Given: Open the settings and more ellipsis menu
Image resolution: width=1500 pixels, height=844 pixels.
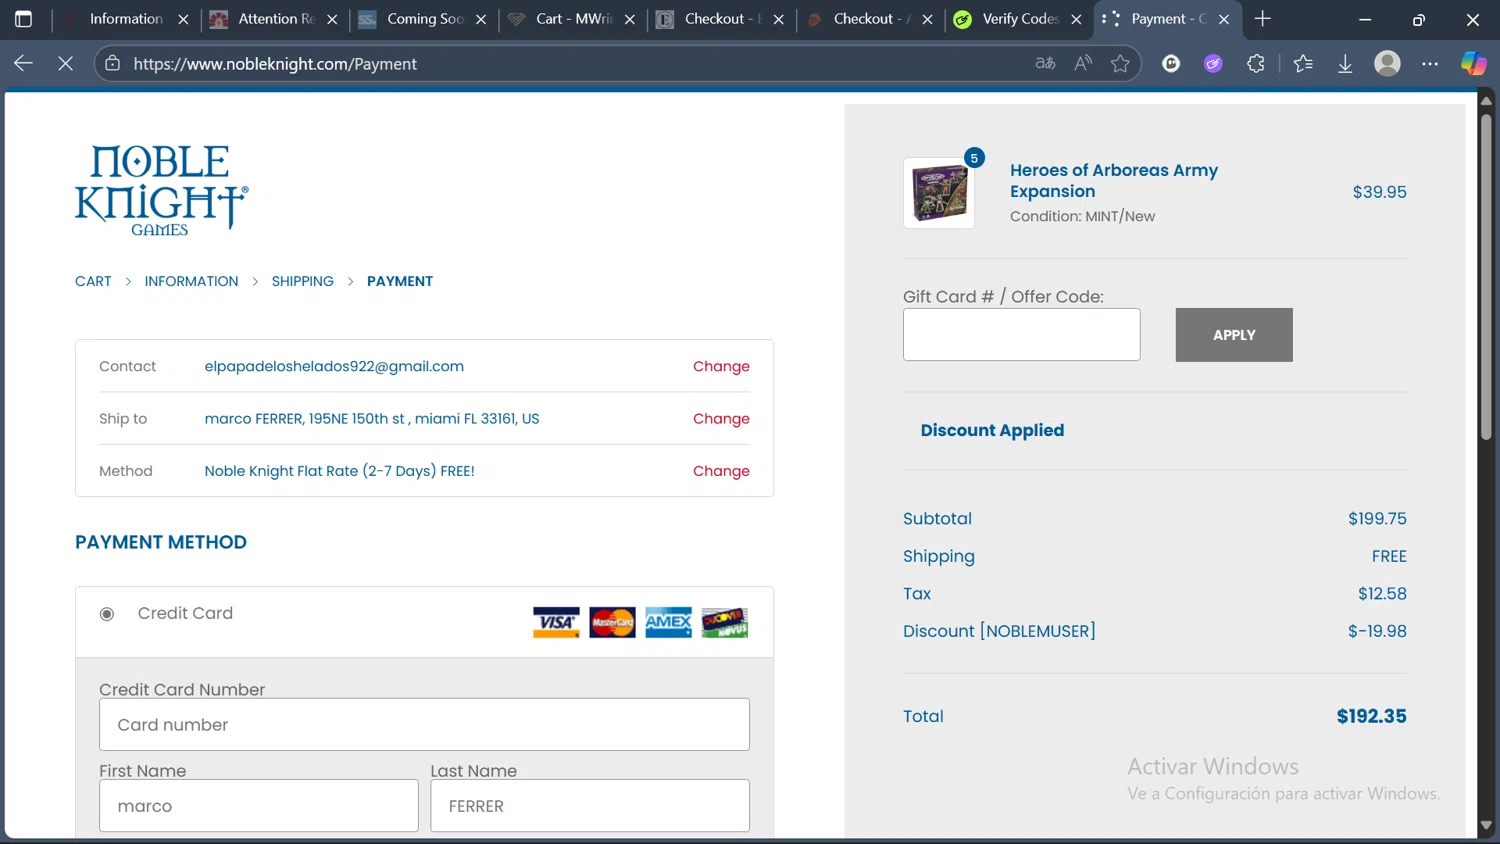Looking at the screenshot, I should [1430, 63].
